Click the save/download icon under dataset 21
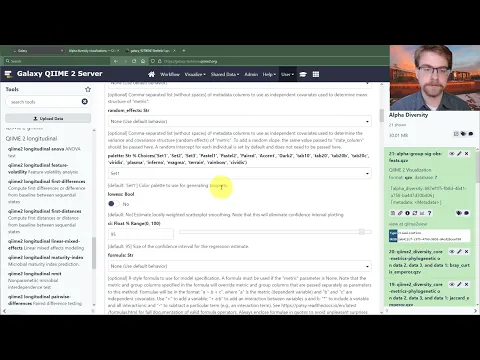Viewport: 480px width, 360px height. 393,213
